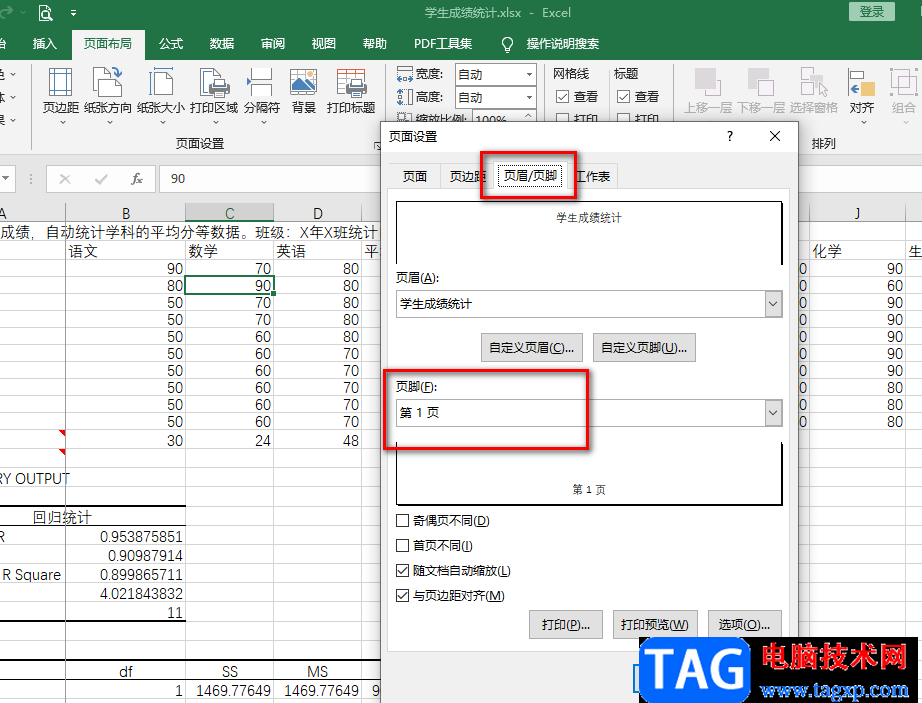
Task: Click the lightbulb search icon
Action: point(507,44)
